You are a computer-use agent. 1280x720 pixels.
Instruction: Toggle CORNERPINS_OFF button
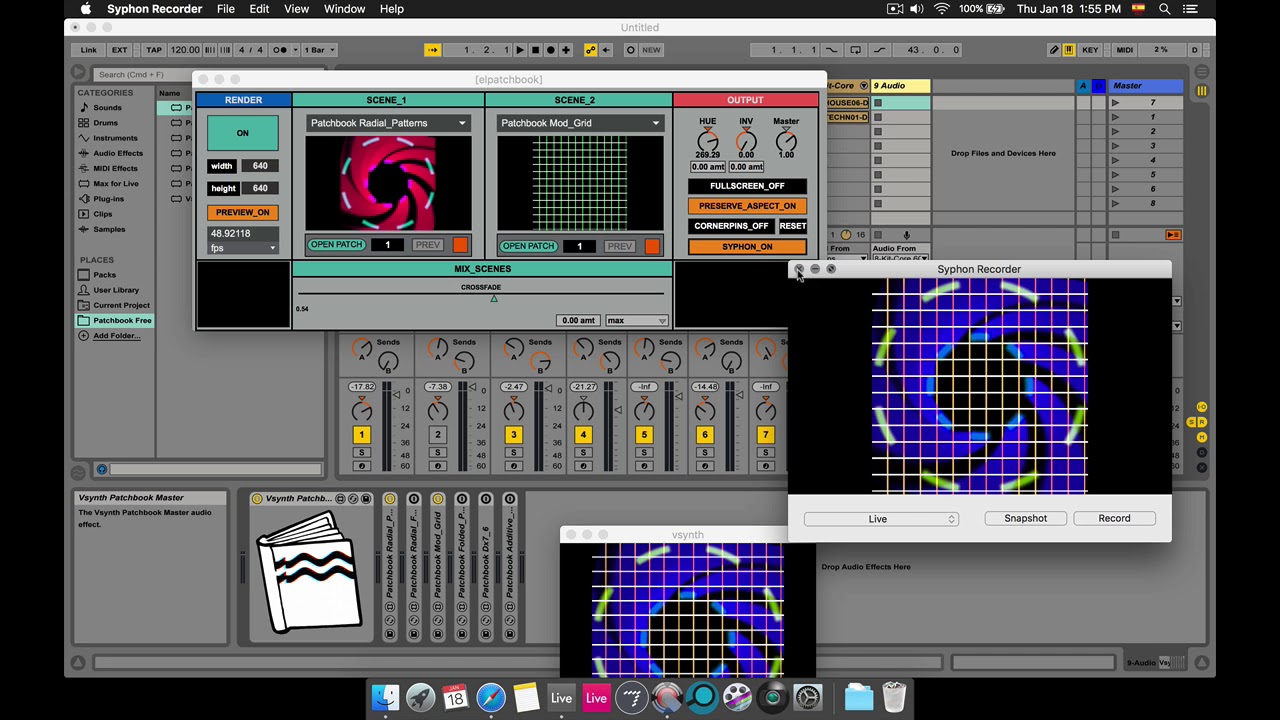(731, 226)
